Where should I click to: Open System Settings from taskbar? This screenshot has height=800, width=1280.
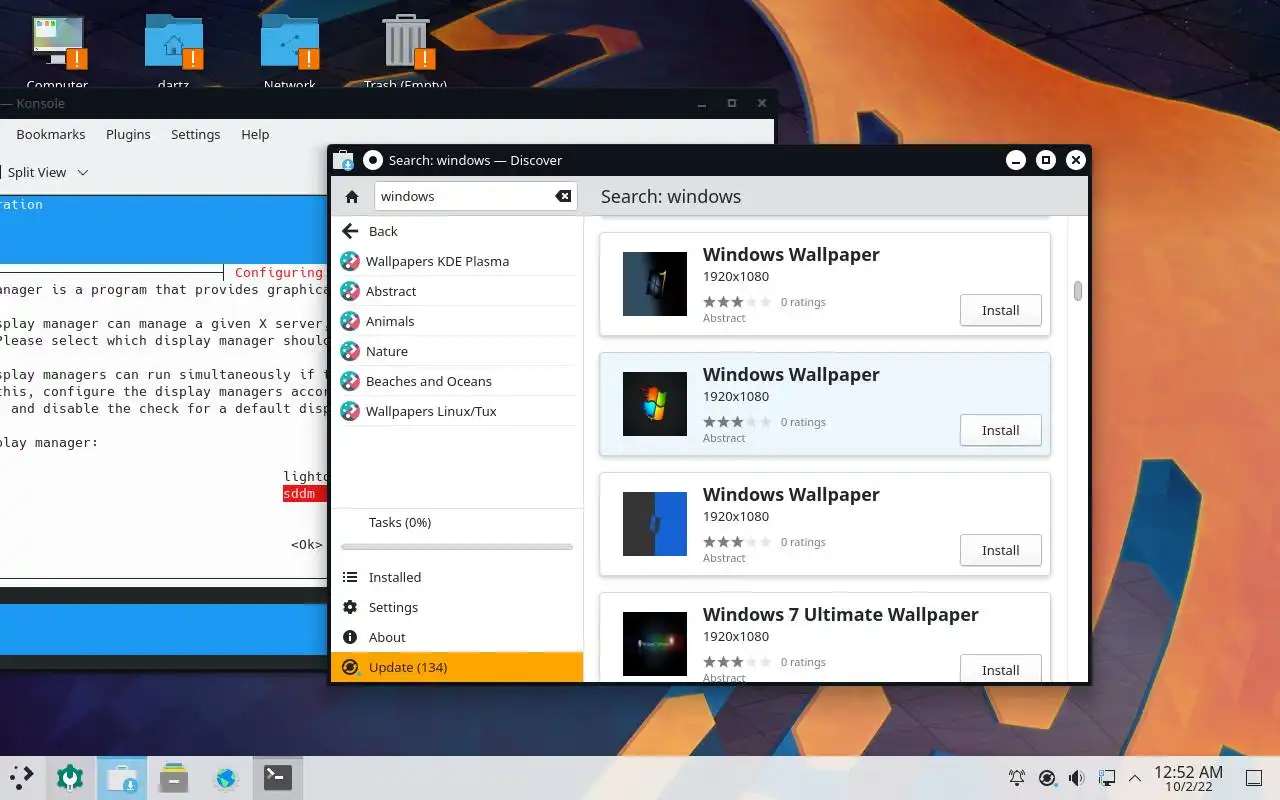[x=70, y=777]
